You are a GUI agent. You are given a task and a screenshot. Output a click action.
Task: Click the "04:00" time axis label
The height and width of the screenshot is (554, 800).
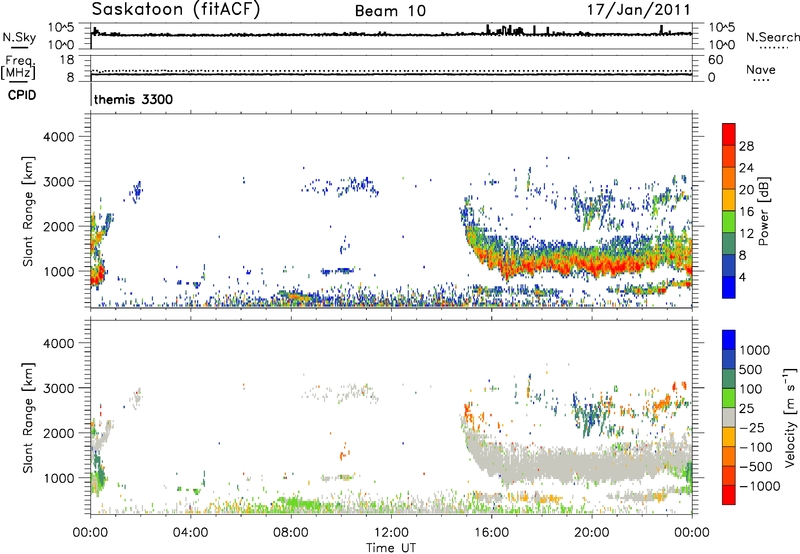pyautogui.click(x=190, y=533)
